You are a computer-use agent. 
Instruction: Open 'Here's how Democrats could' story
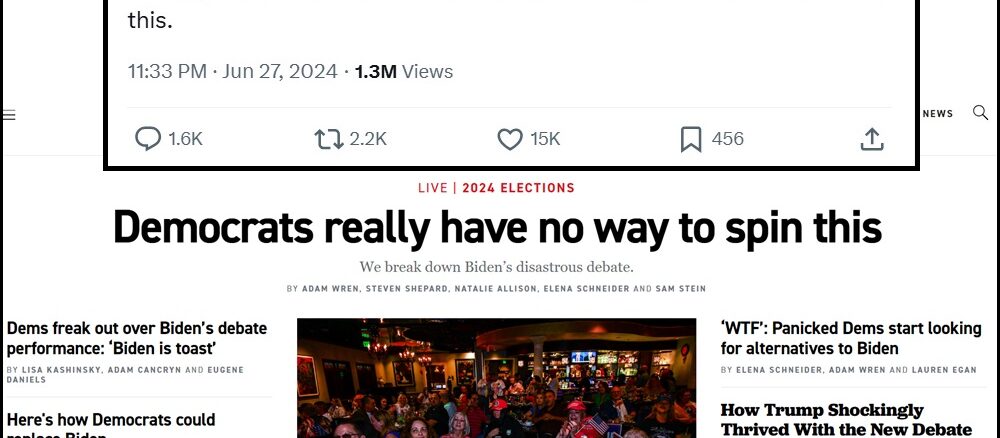tap(111, 426)
